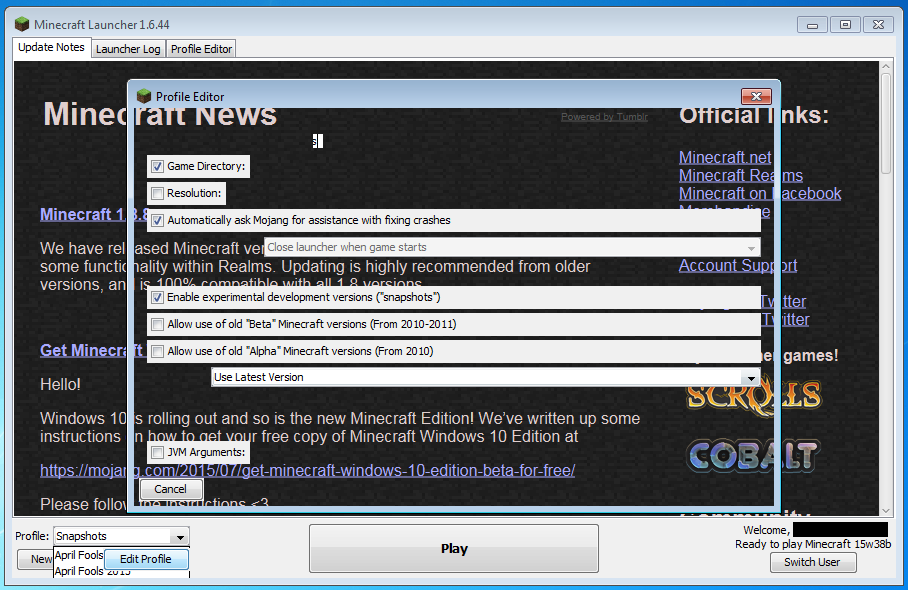Toggle the Game Directory checkbox

point(157,167)
